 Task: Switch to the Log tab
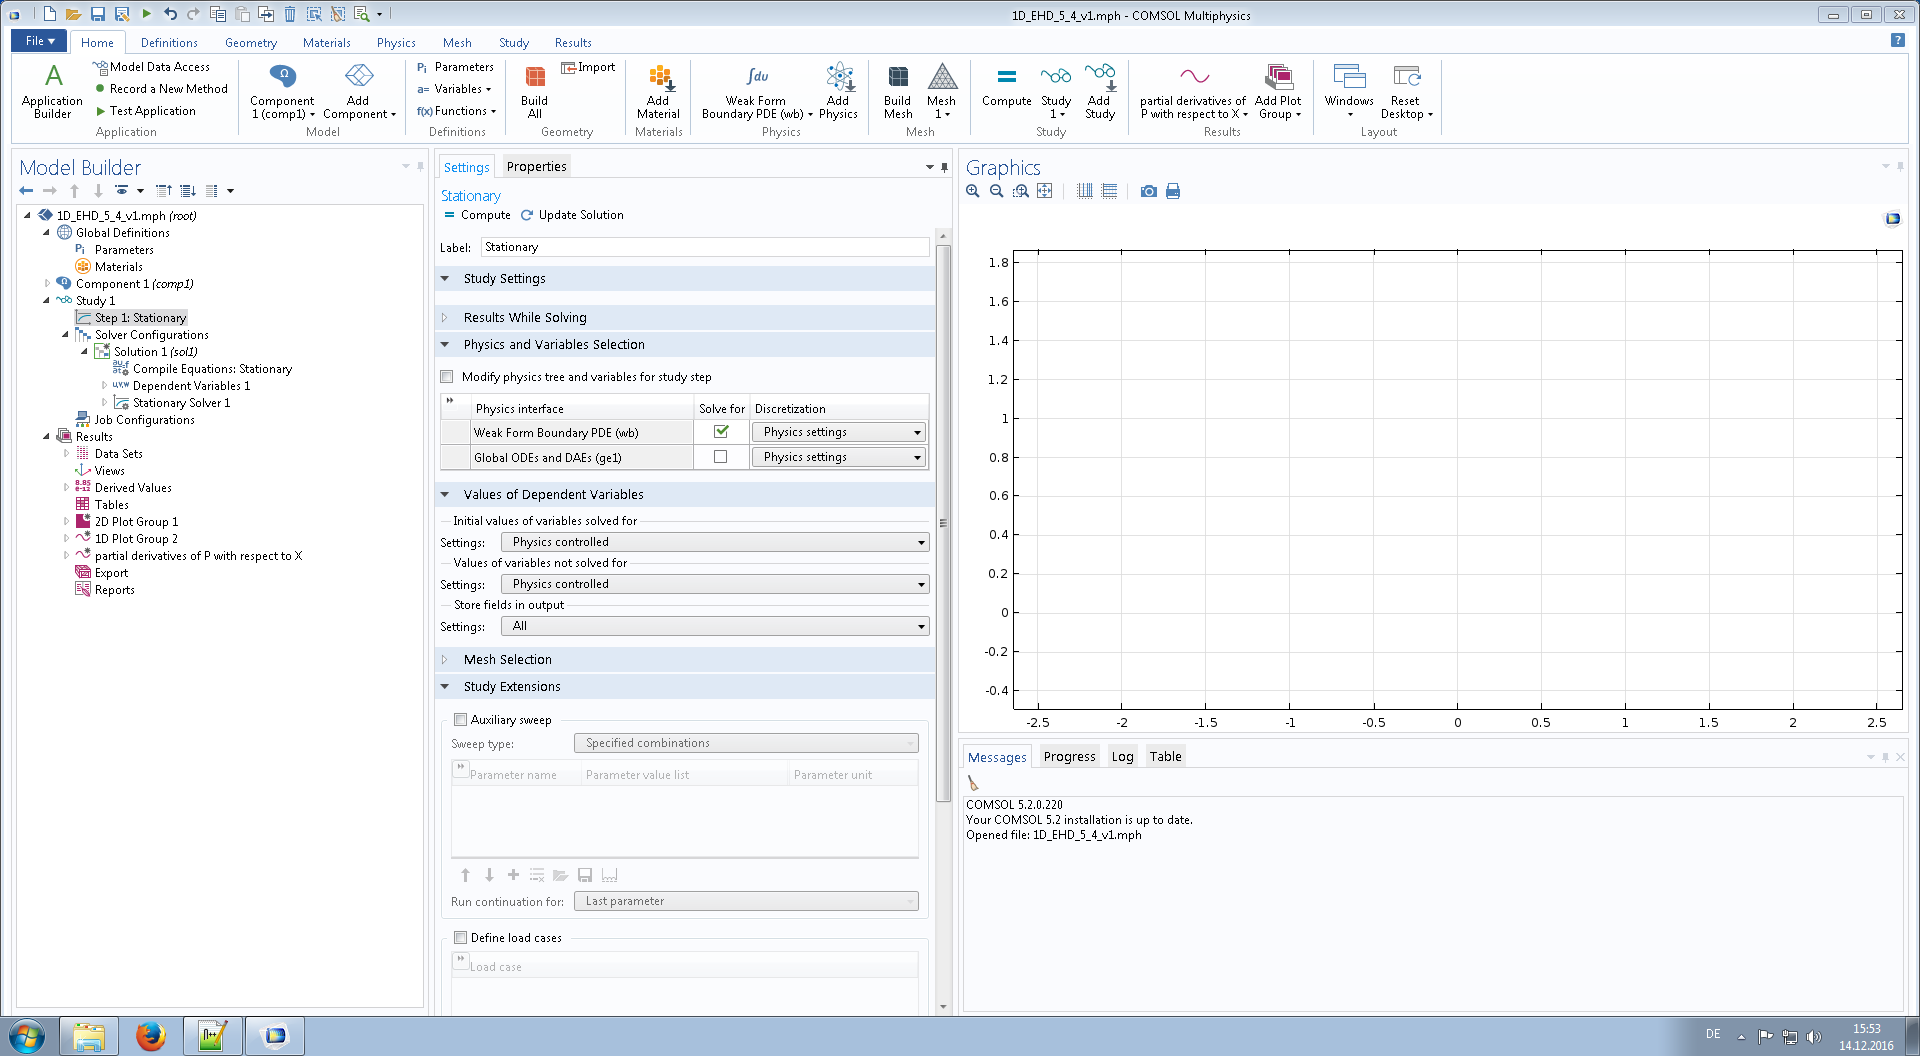coord(1122,757)
